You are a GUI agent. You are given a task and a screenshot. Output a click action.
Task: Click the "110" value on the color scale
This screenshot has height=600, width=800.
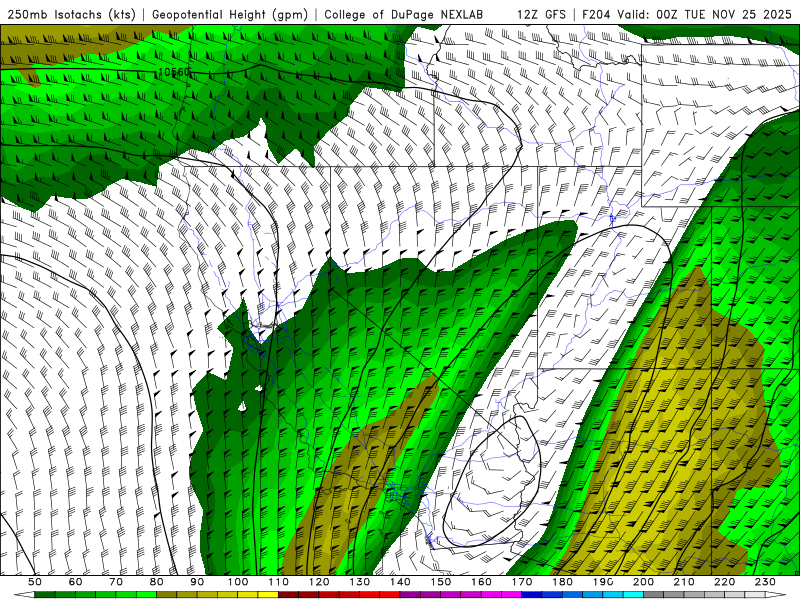[x=279, y=582]
